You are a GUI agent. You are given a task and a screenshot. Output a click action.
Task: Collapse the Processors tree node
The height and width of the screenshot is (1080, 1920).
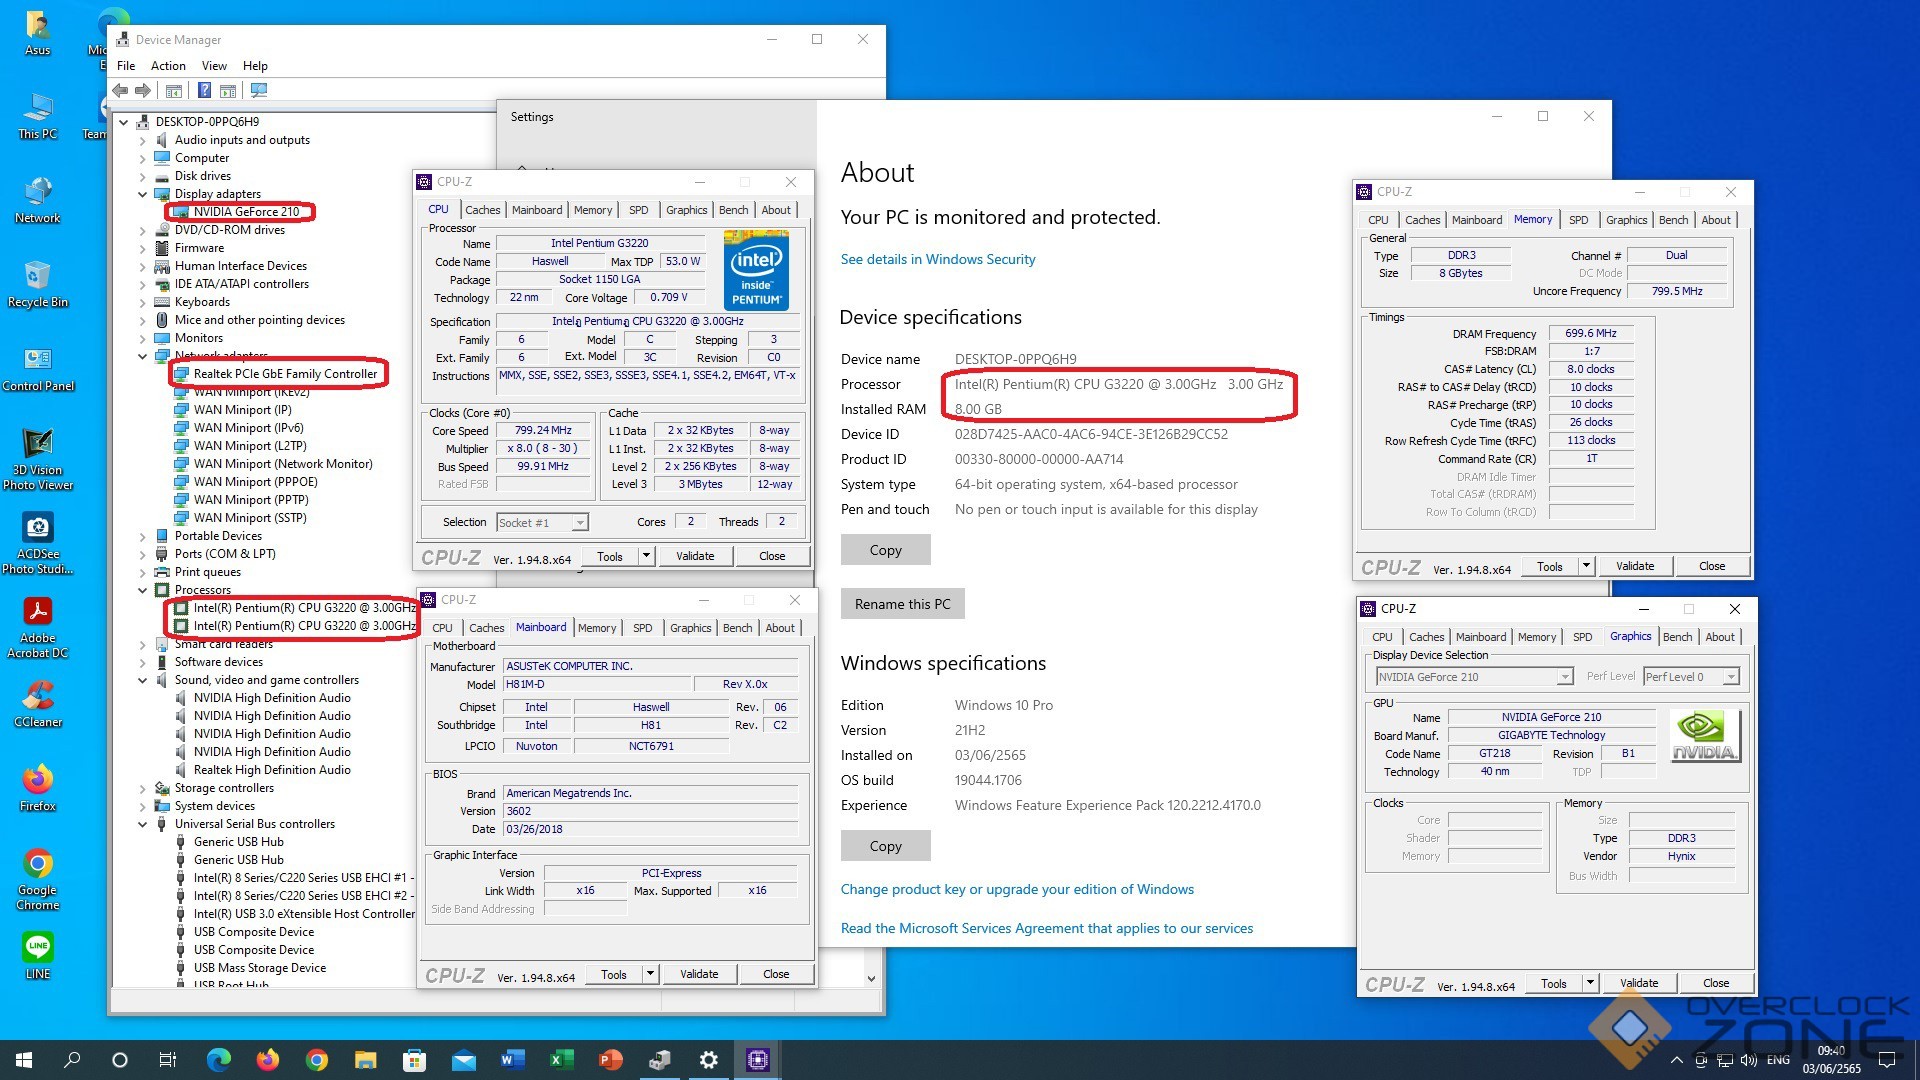(x=143, y=590)
